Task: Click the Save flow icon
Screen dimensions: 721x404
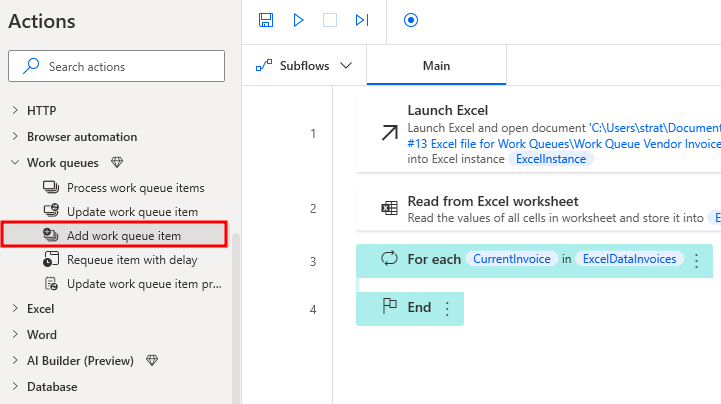Action: (266, 20)
